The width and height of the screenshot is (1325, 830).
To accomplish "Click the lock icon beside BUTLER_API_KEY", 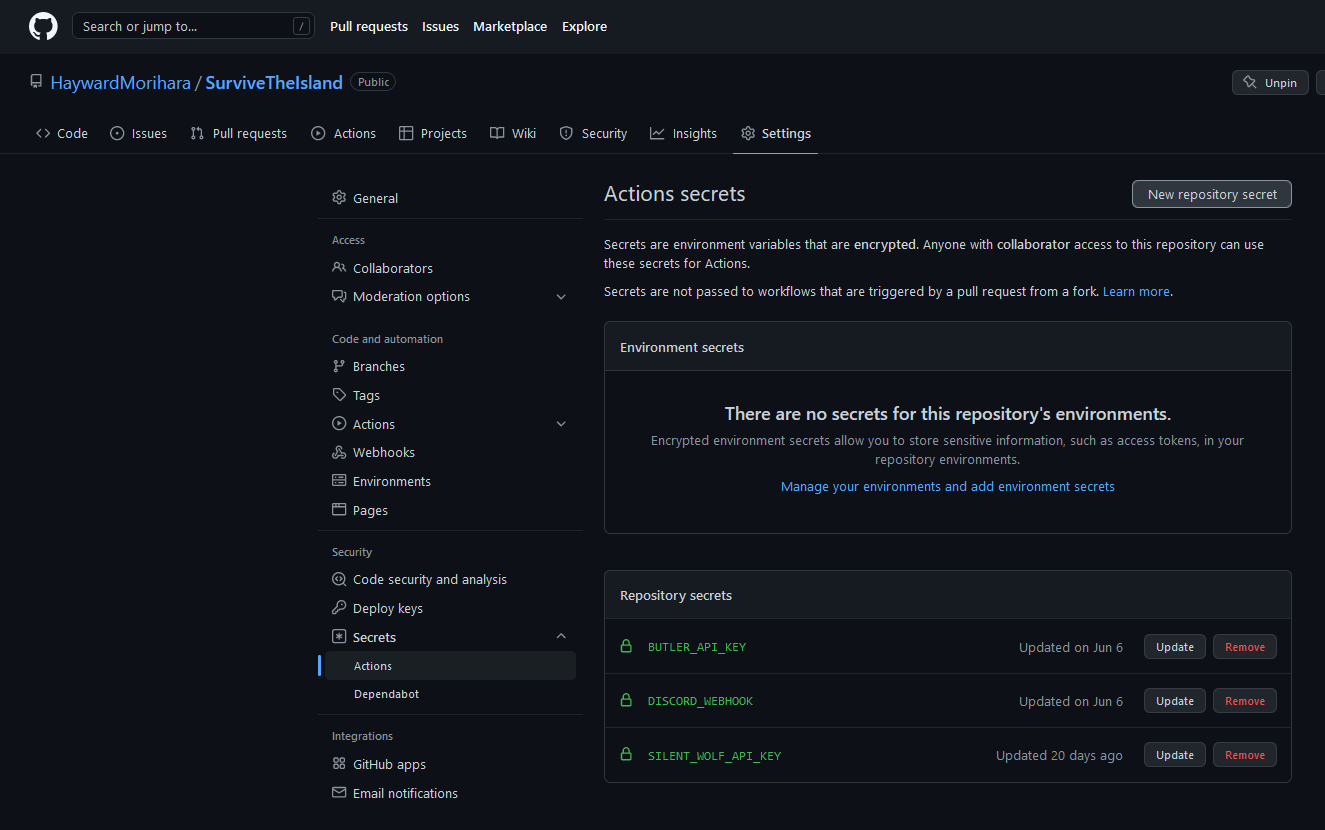I will (x=627, y=646).
